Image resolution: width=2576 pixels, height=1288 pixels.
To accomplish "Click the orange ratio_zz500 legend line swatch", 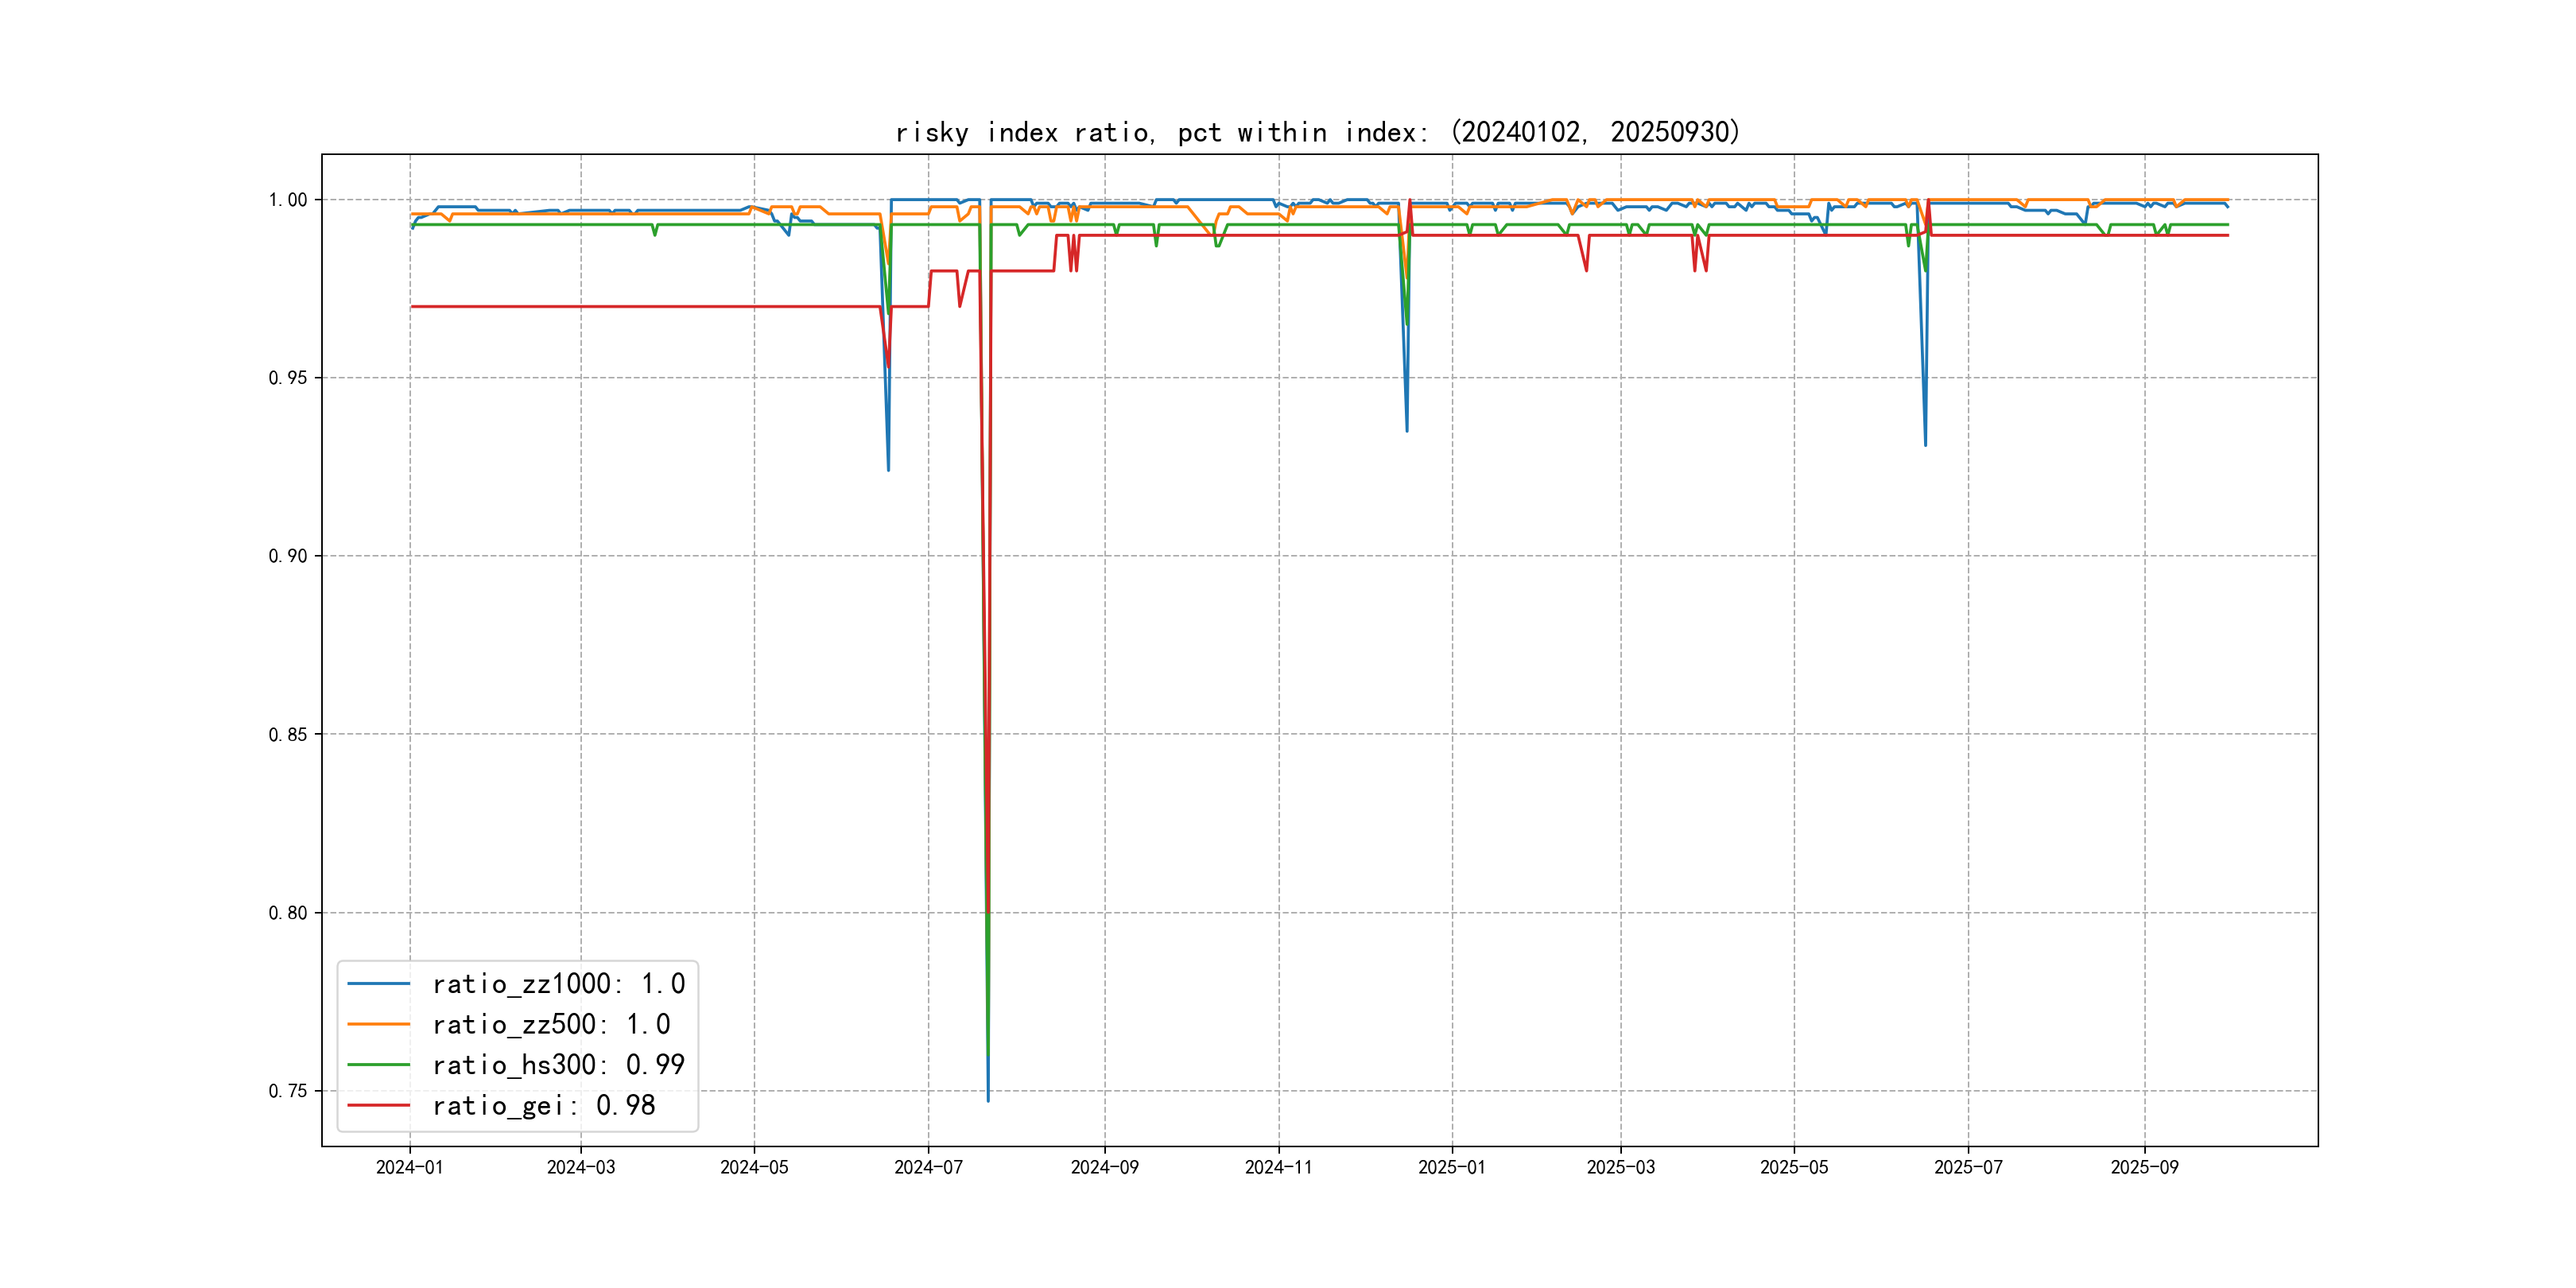I will coord(378,1024).
